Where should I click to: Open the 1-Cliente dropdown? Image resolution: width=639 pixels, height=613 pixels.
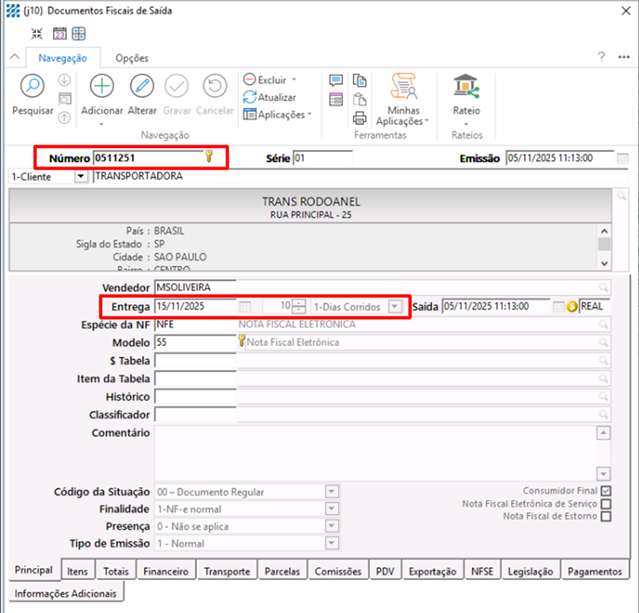(x=81, y=176)
